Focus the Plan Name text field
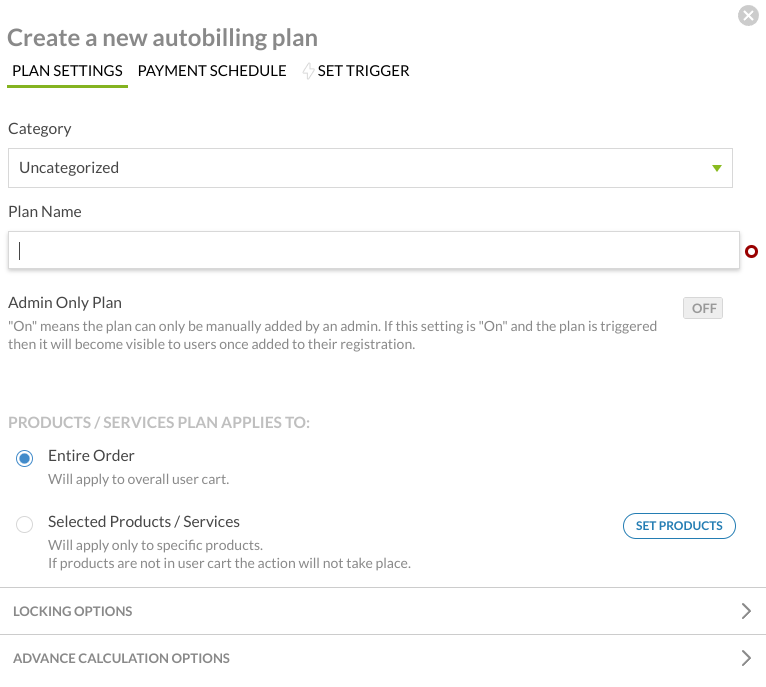 pos(374,251)
